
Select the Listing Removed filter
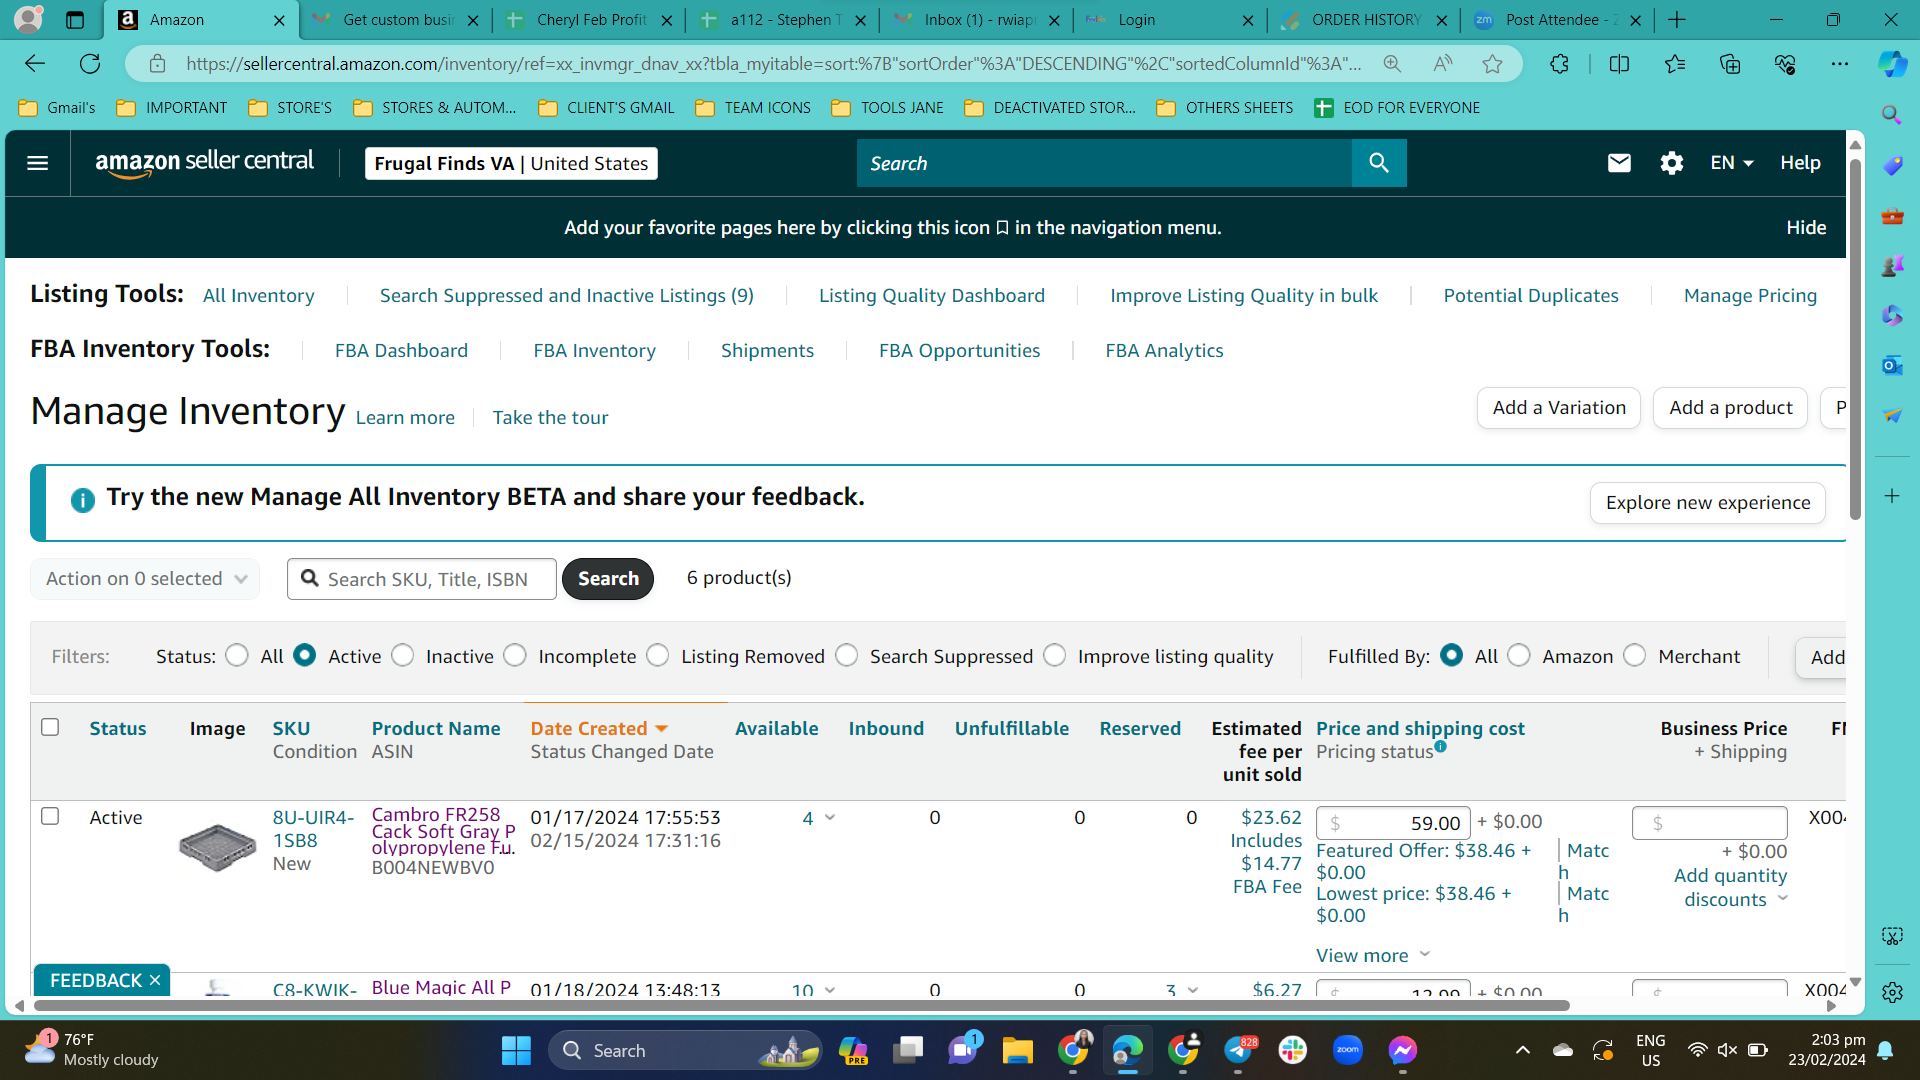point(658,655)
